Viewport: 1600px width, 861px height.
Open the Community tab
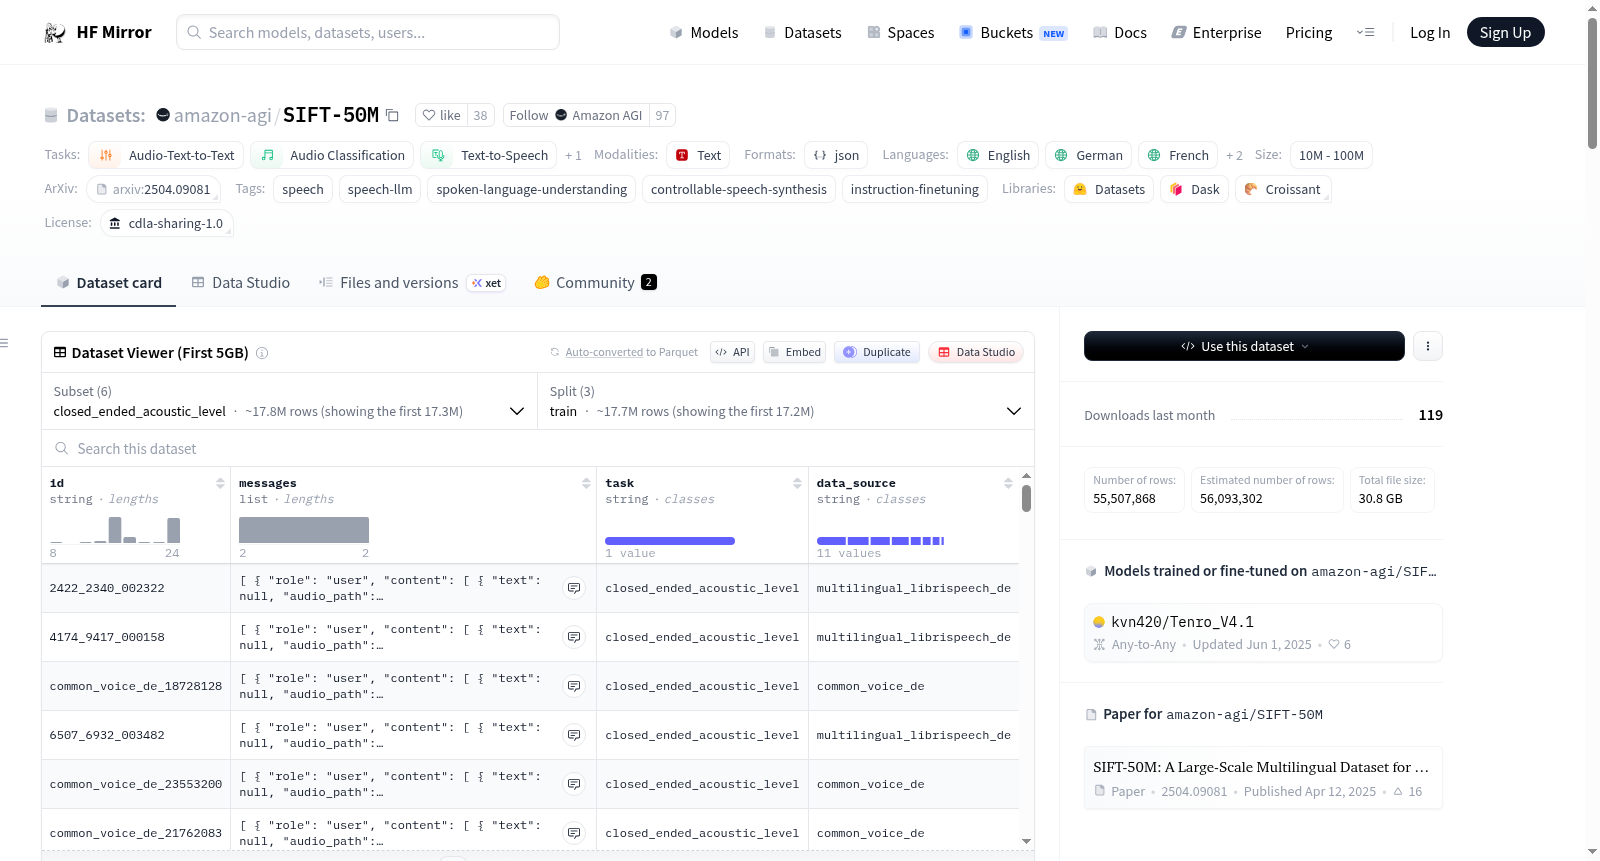pos(595,283)
